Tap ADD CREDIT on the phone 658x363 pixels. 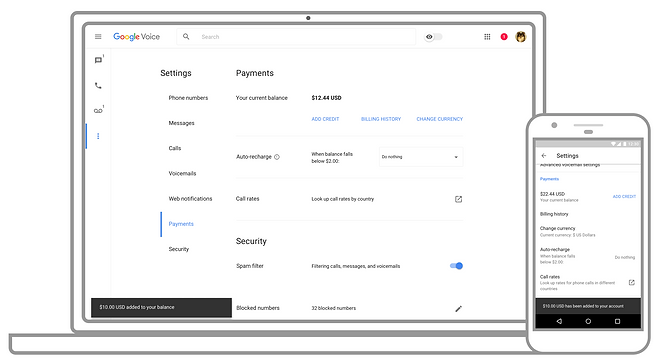tap(624, 196)
